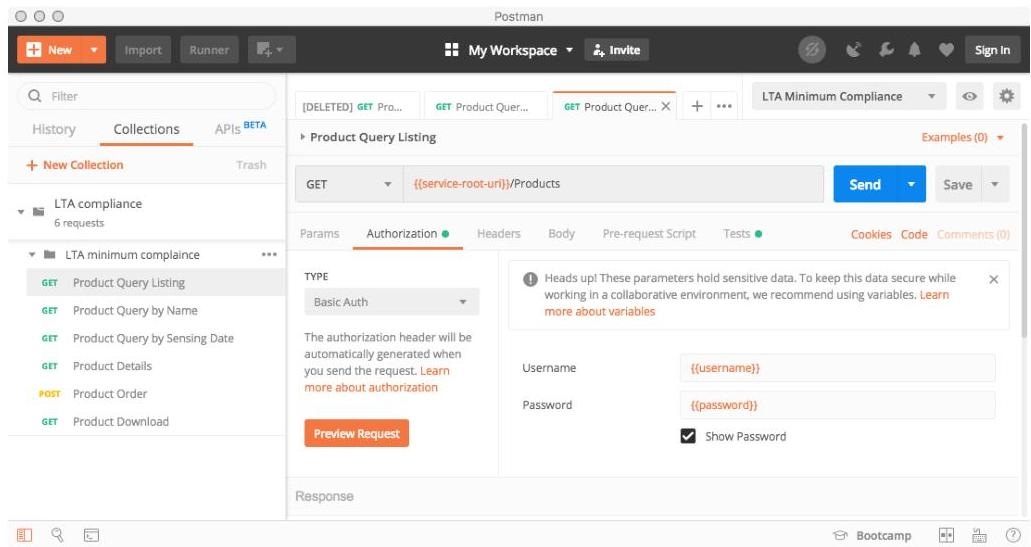Image resolution: width=1031 pixels, height=547 pixels.
Task: Click the environment quick look eye icon
Action: (969, 96)
